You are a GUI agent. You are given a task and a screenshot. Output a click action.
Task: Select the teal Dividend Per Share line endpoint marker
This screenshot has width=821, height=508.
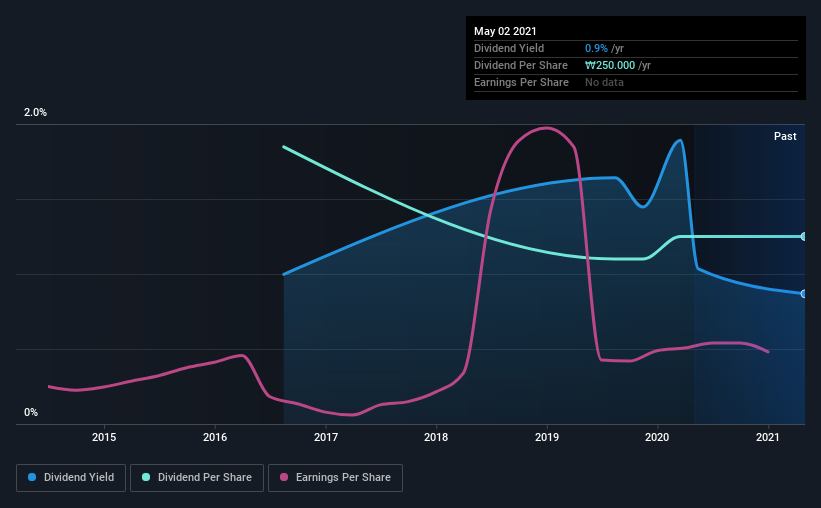tap(803, 237)
